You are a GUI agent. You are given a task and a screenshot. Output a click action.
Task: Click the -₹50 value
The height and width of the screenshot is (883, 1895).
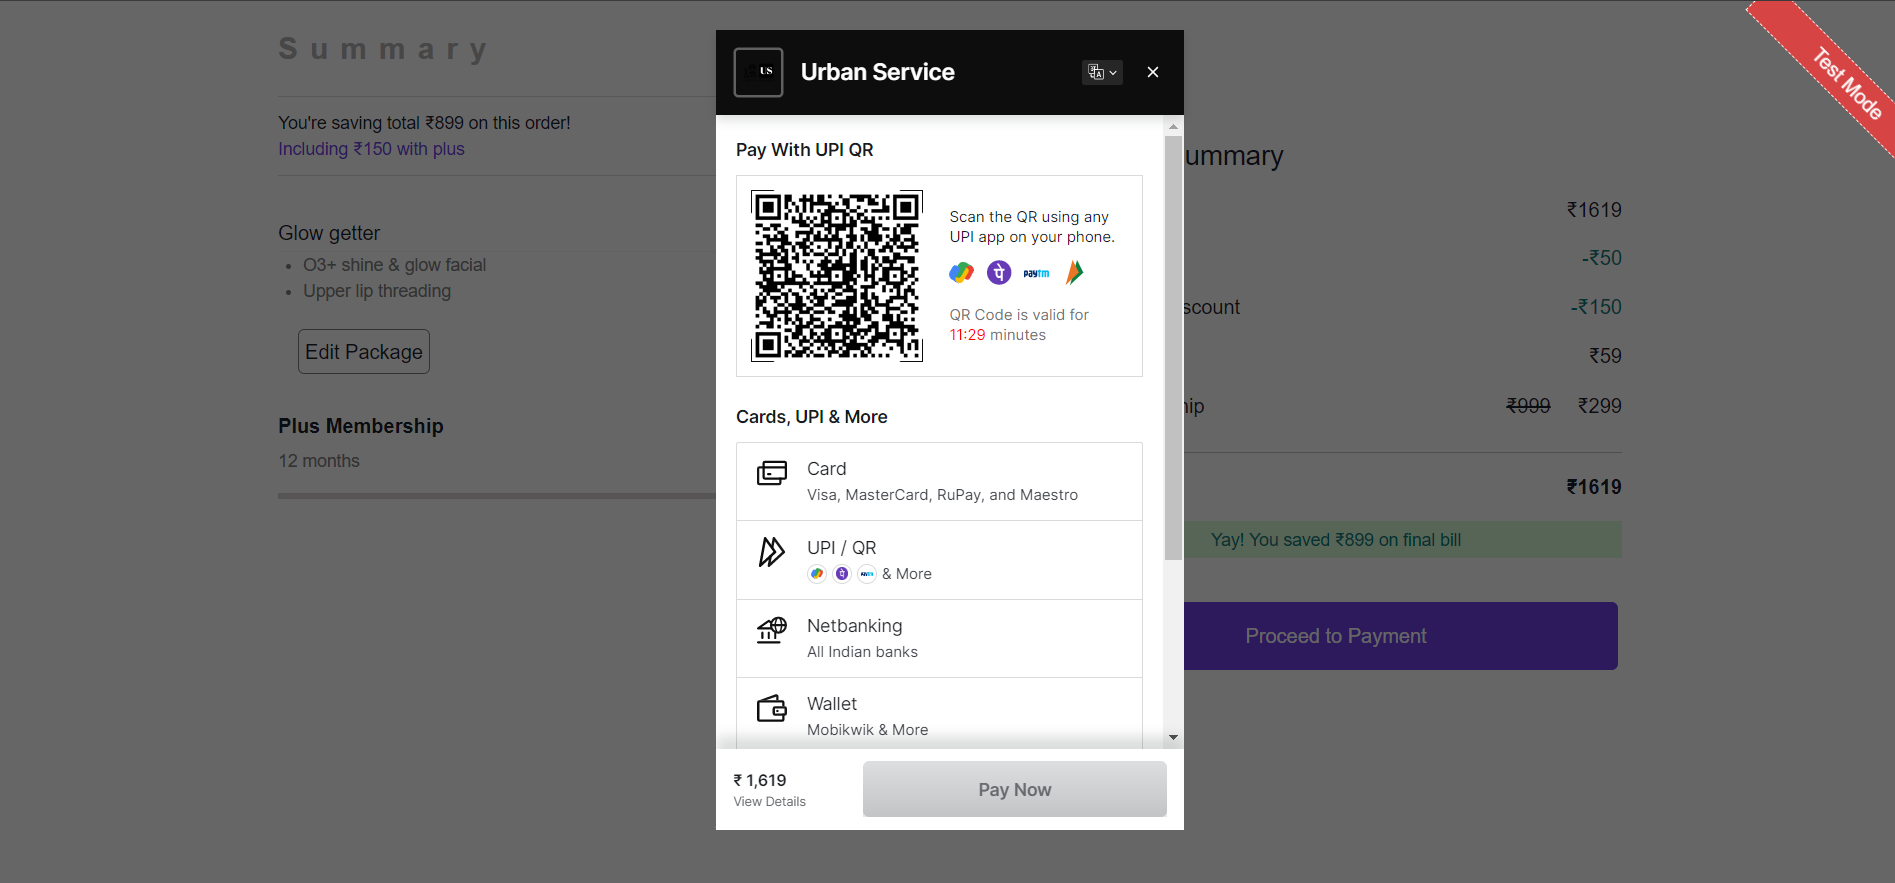[x=1602, y=258]
